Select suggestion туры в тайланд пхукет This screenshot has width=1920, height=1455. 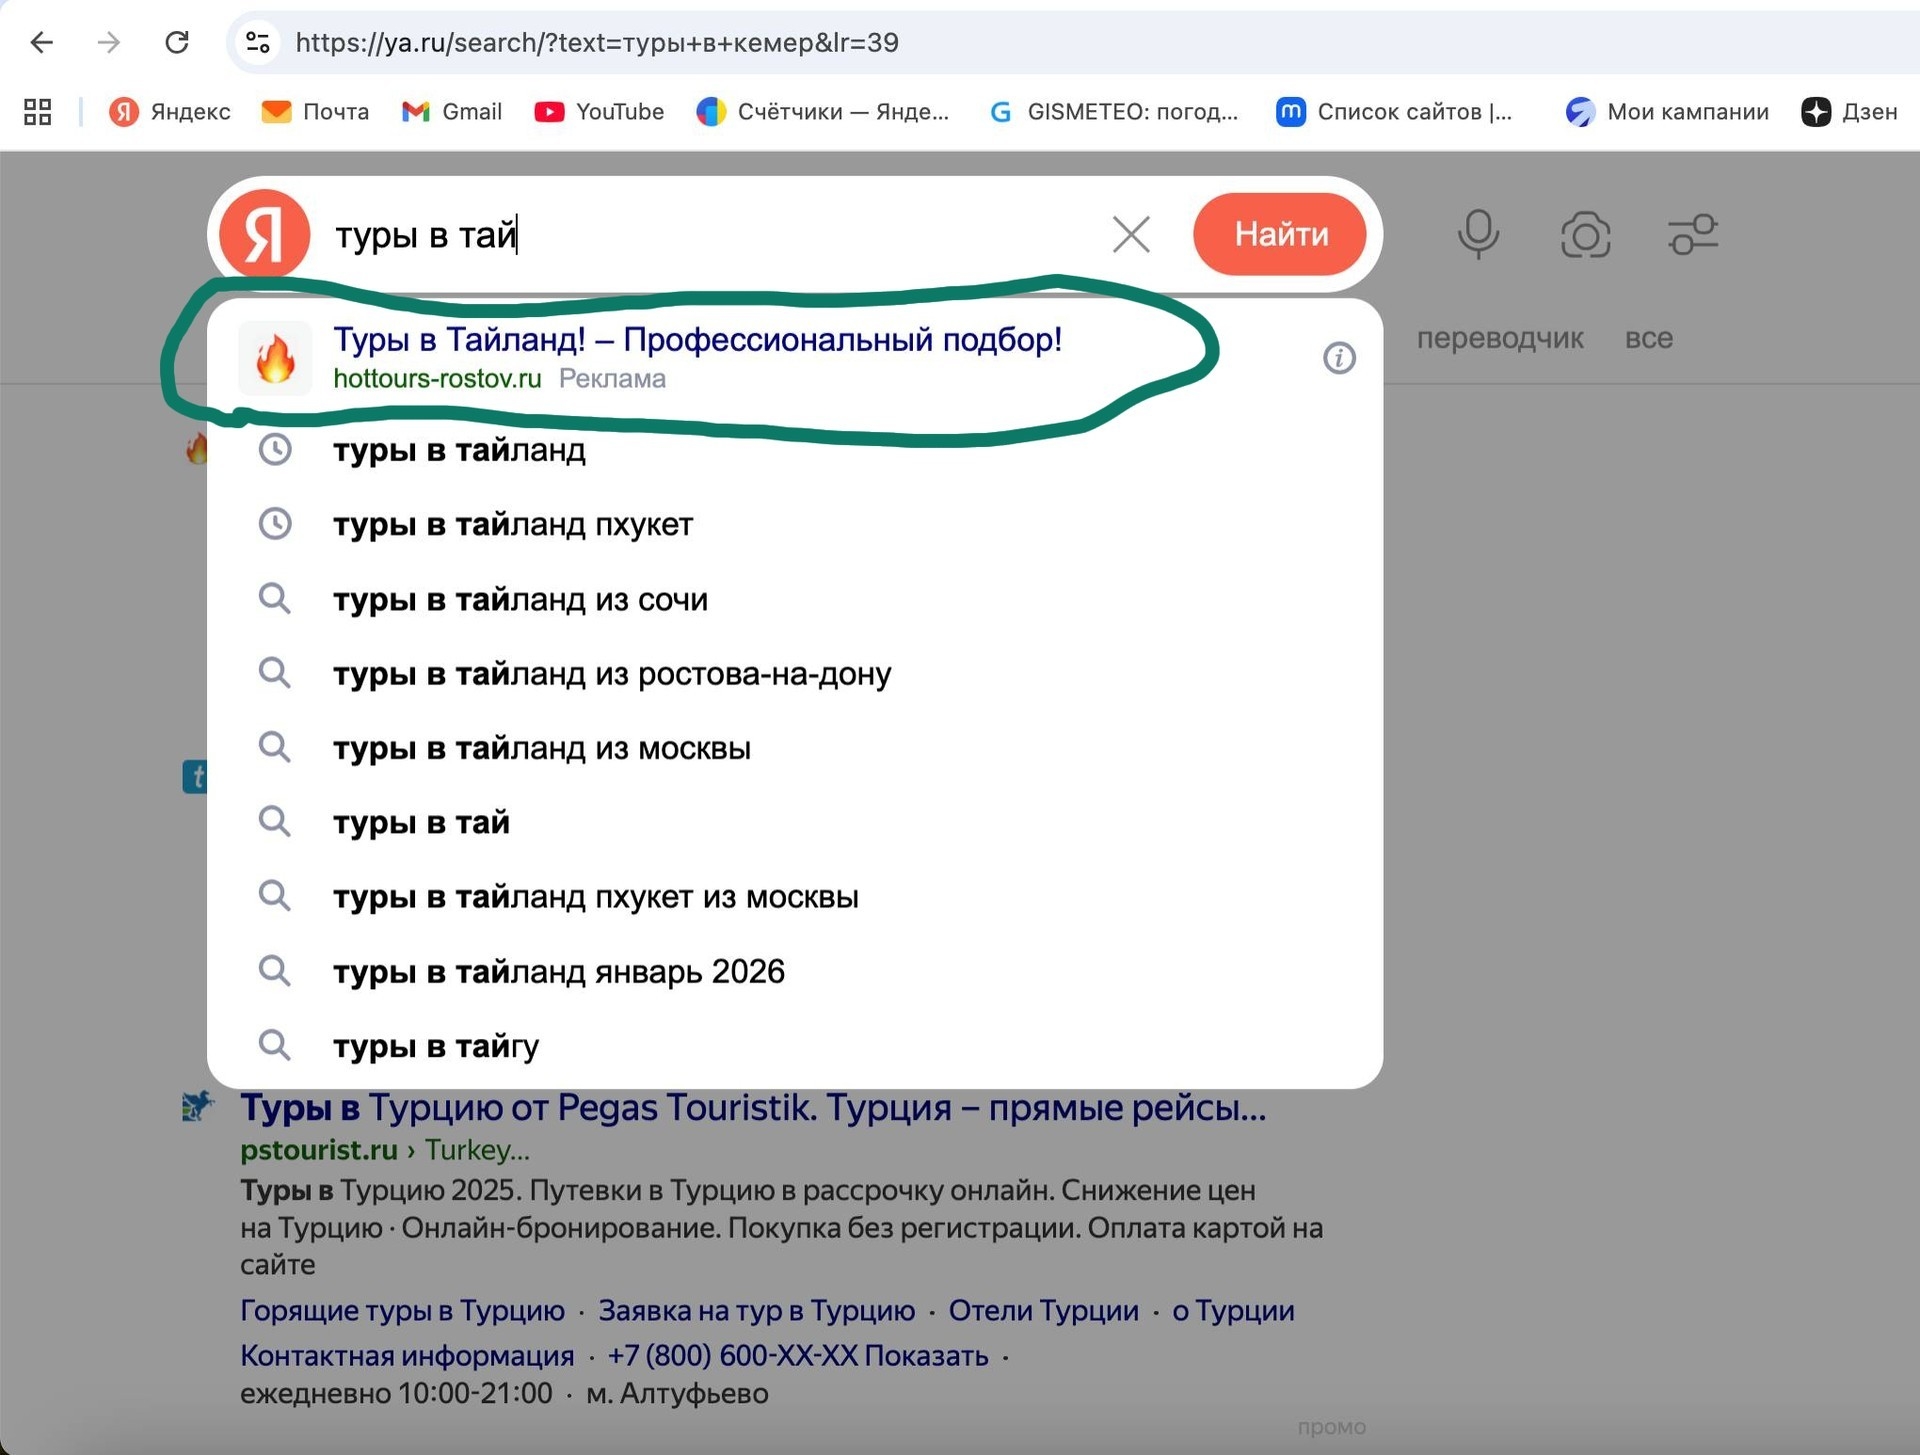(x=513, y=524)
